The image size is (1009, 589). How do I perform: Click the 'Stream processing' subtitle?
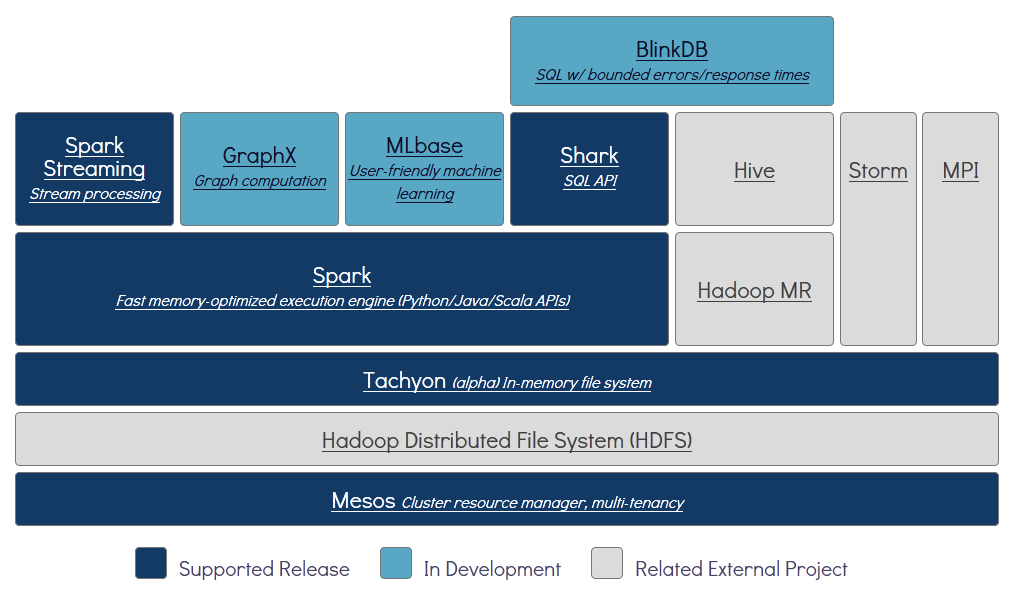click(x=95, y=194)
